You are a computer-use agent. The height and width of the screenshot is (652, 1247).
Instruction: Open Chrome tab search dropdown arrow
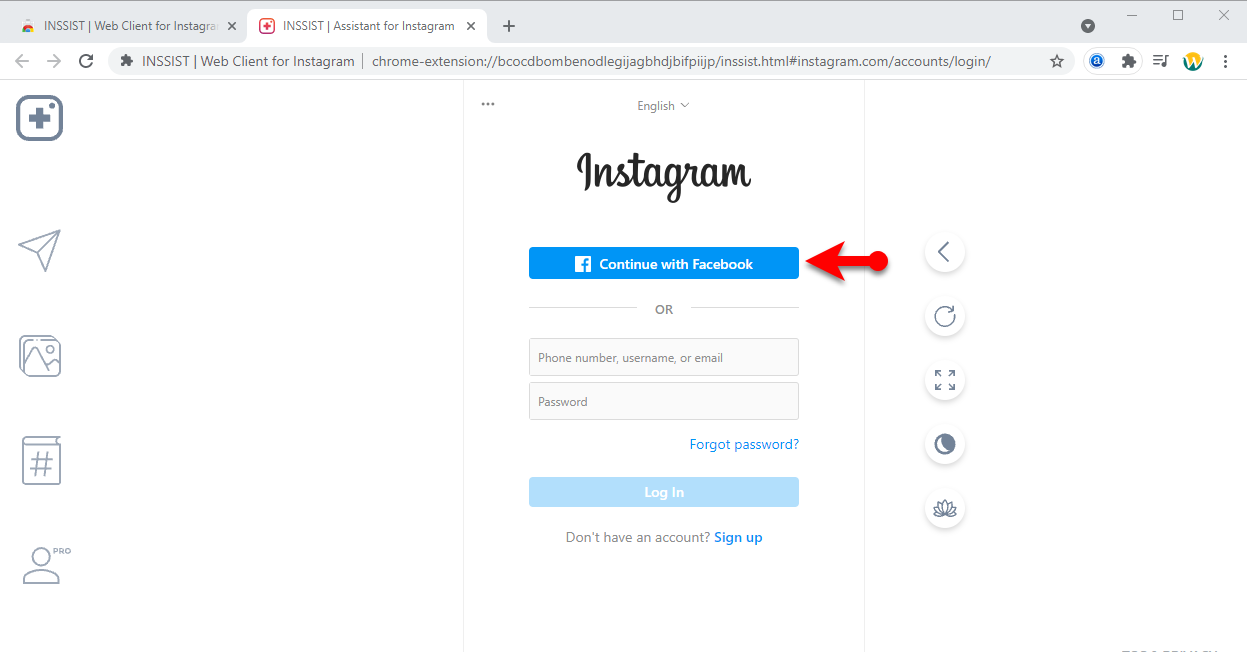(x=1088, y=26)
